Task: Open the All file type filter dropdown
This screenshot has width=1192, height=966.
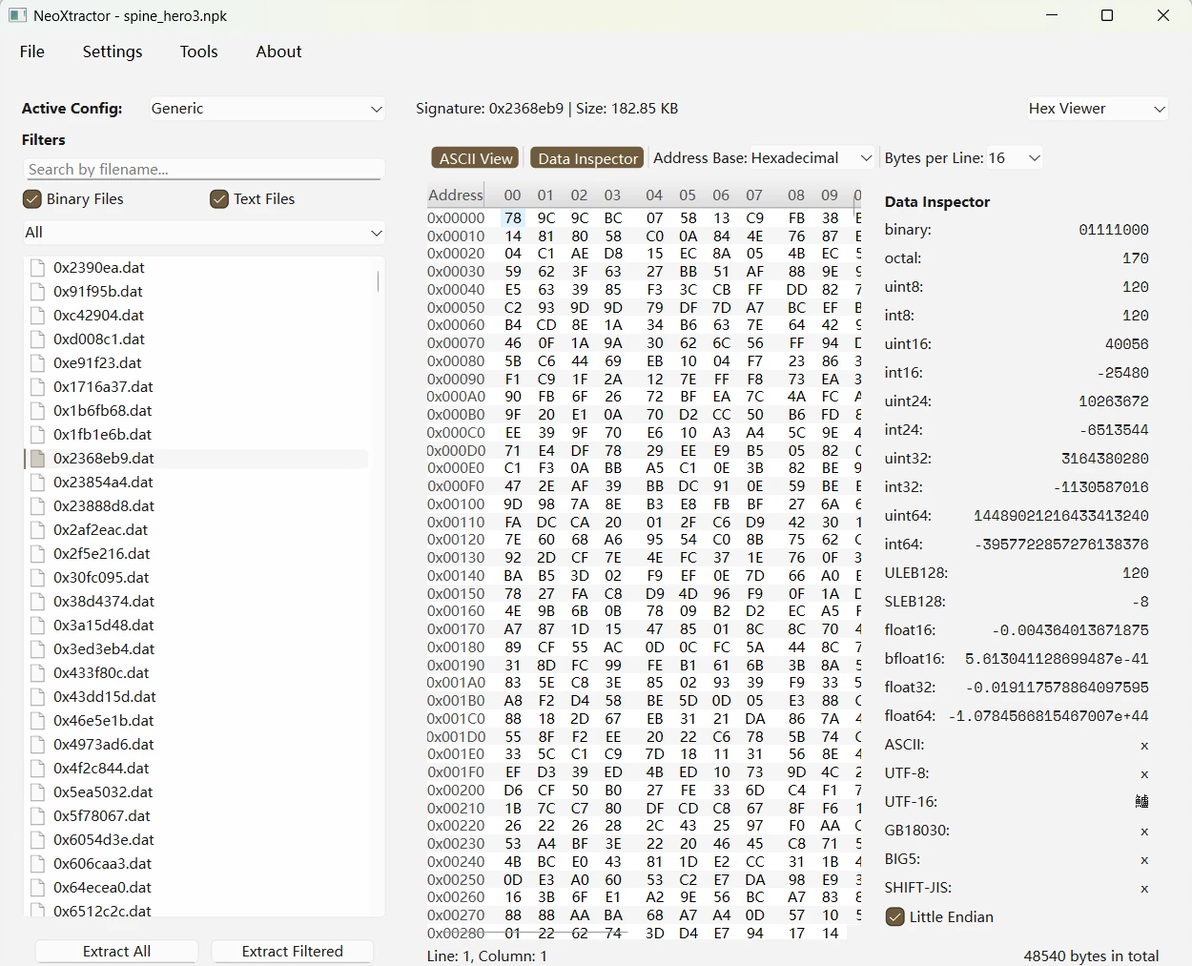Action: [204, 233]
